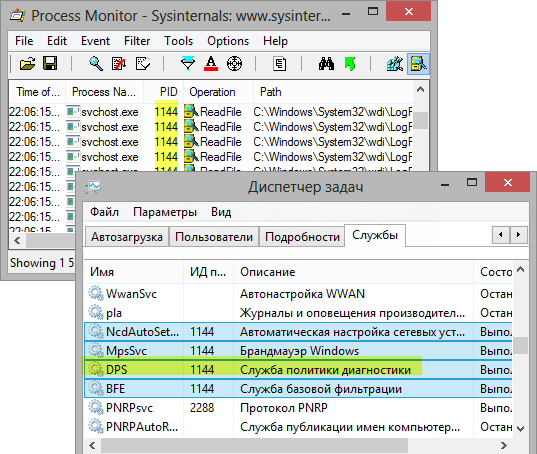Screen dimensions: 537x454
Task: Click the tab strip scroll-right arrow
Action: (x=519, y=235)
